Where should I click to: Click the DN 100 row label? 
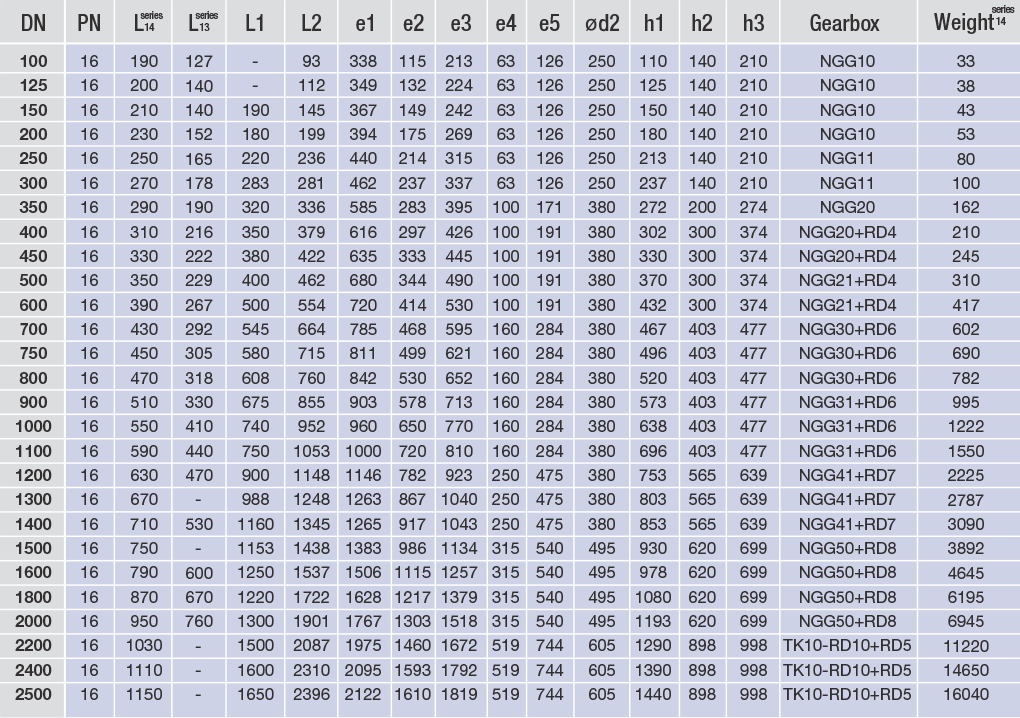(32, 62)
